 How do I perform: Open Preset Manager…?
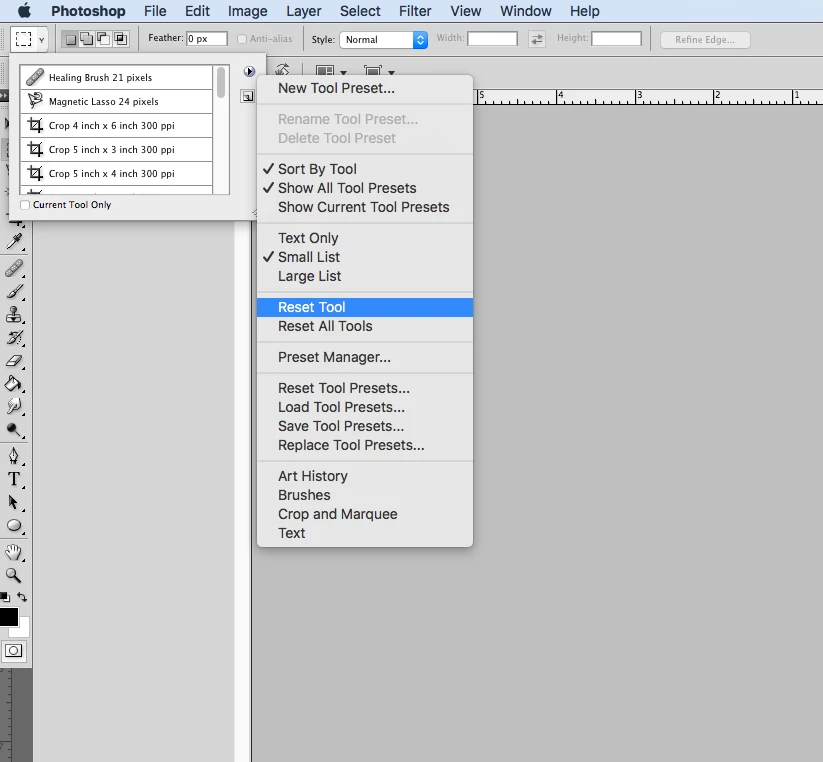(x=365, y=357)
